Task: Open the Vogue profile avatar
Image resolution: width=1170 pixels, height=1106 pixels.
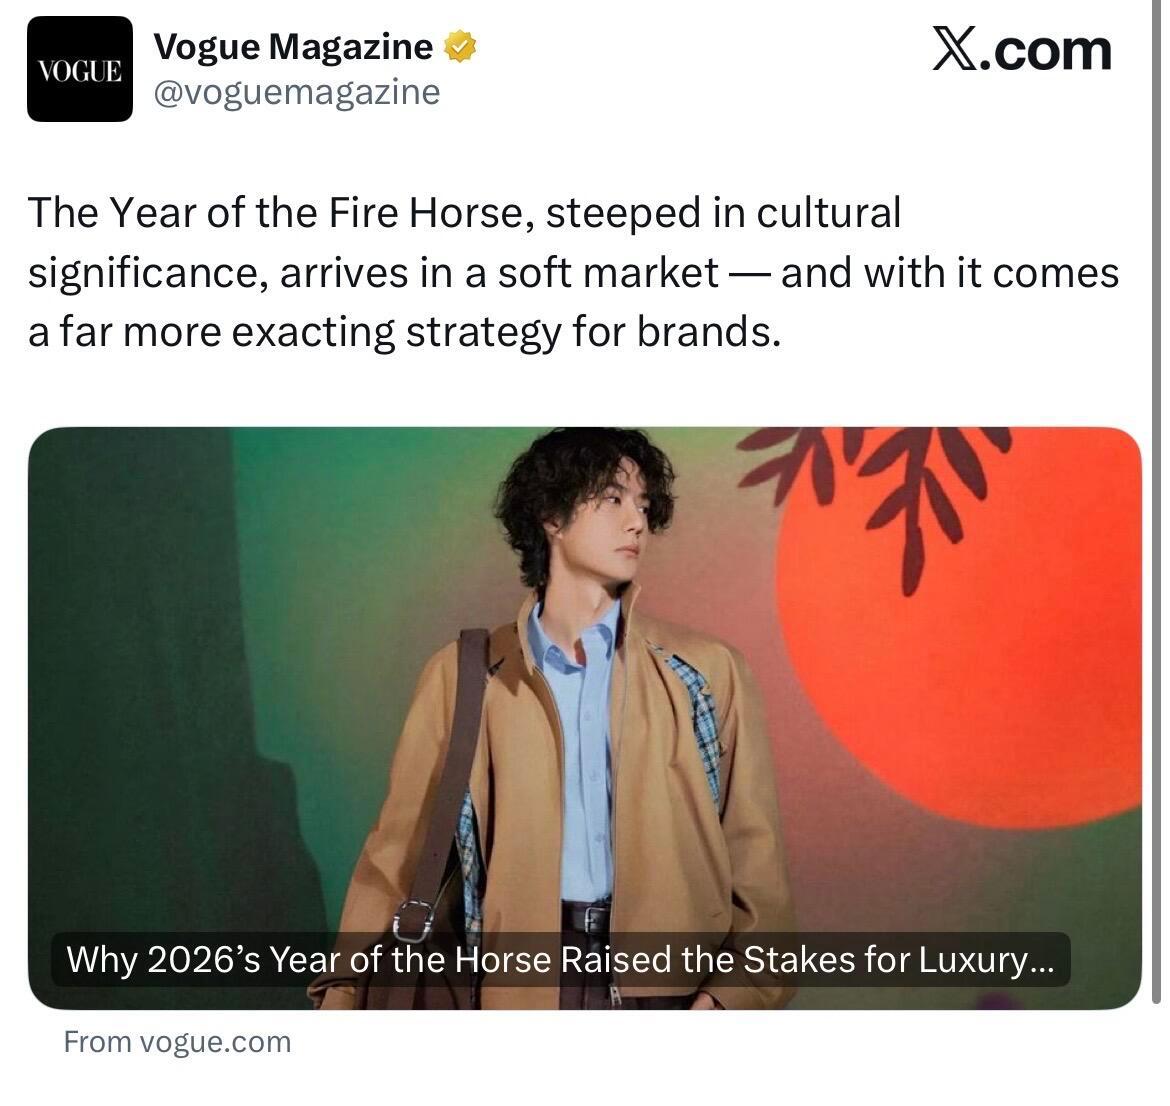Action: pyautogui.click(x=80, y=69)
